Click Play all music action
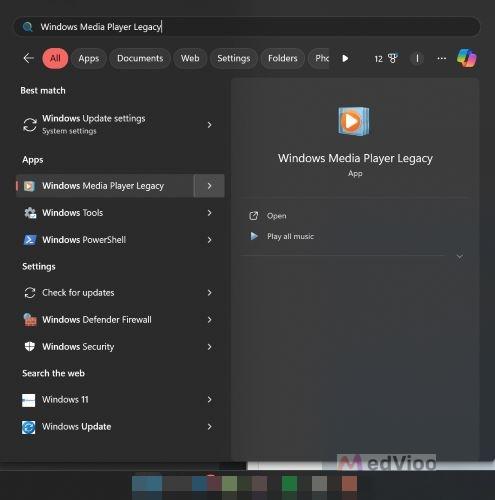The width and height of the screenshot is (495, 500). pos(290,237)
